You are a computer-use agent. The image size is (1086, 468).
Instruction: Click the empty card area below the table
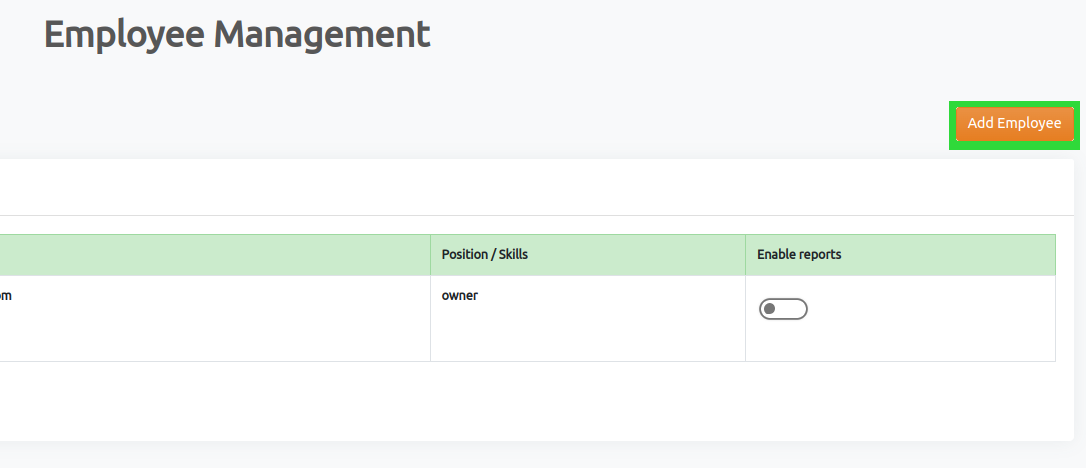click(500, 400)
